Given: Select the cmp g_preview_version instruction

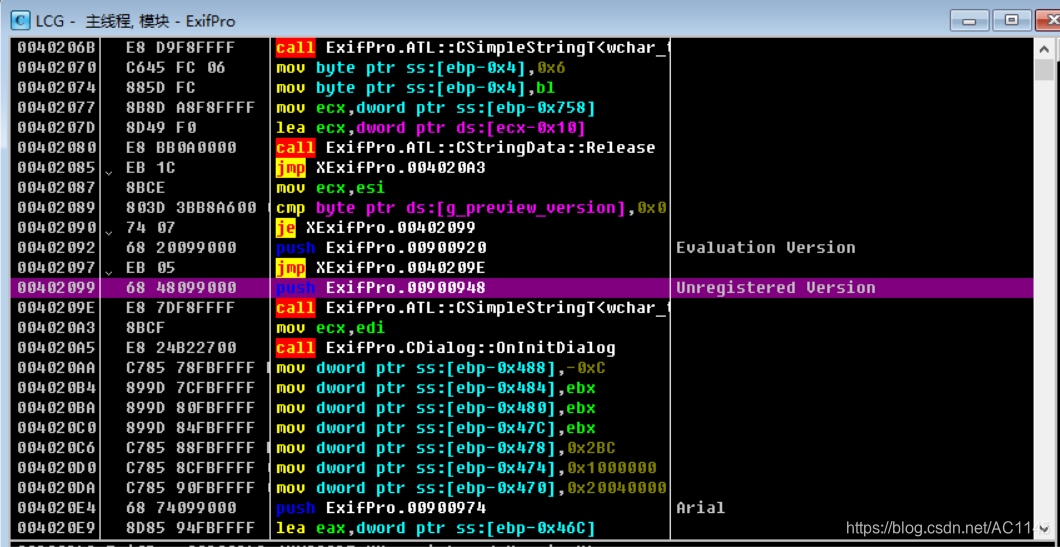Looking at the screenshot, I should [x=471, y=208].
